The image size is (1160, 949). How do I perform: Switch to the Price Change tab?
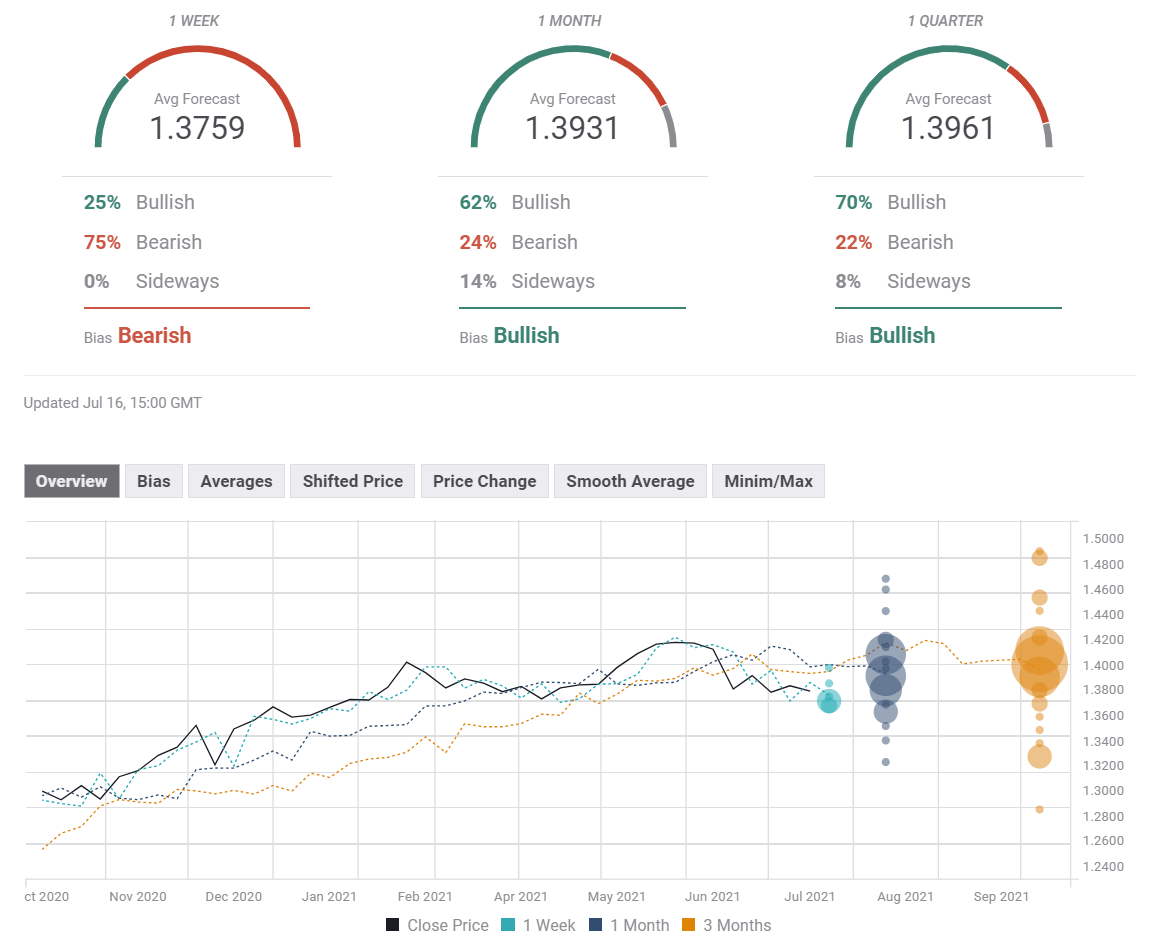(x=484, y=481)
